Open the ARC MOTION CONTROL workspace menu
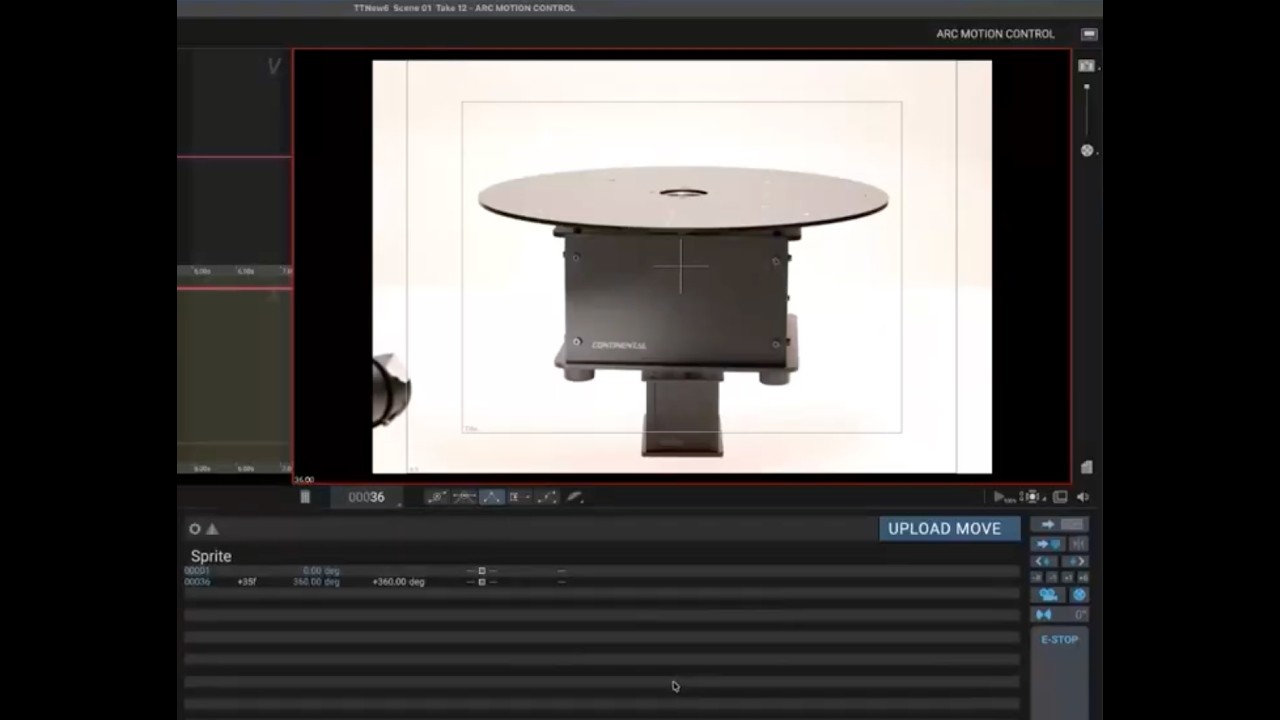 (995, 33)
